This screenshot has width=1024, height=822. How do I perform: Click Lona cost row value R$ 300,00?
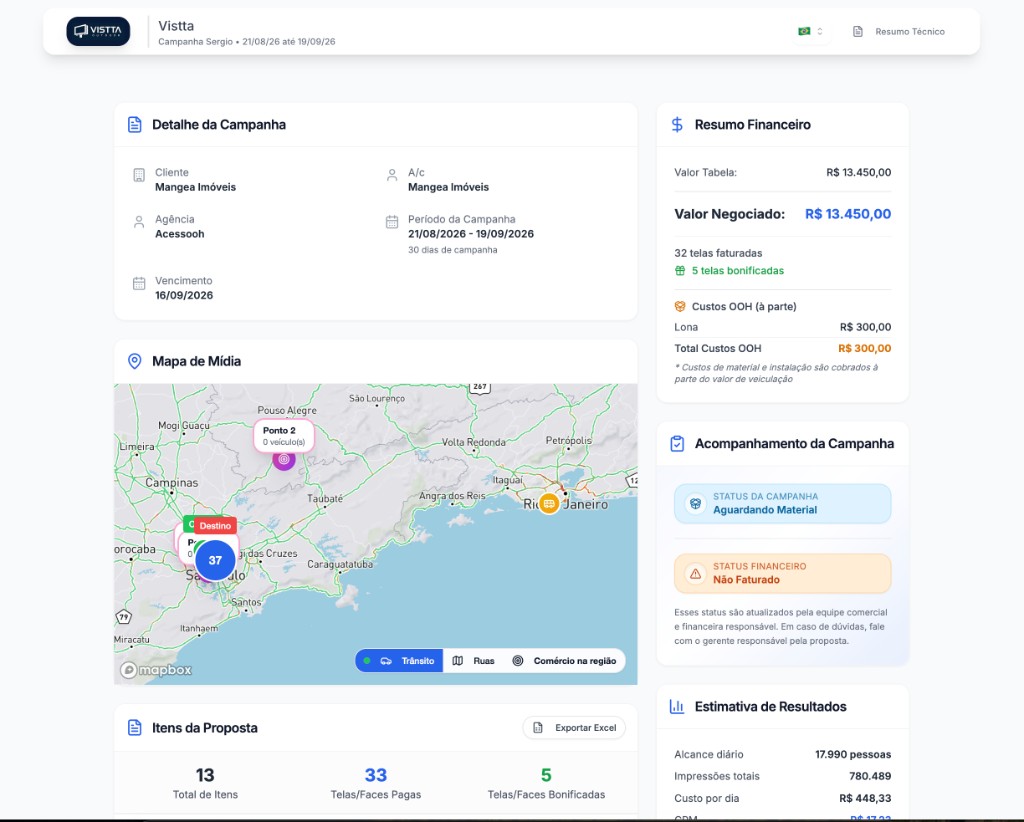(865, 327)
